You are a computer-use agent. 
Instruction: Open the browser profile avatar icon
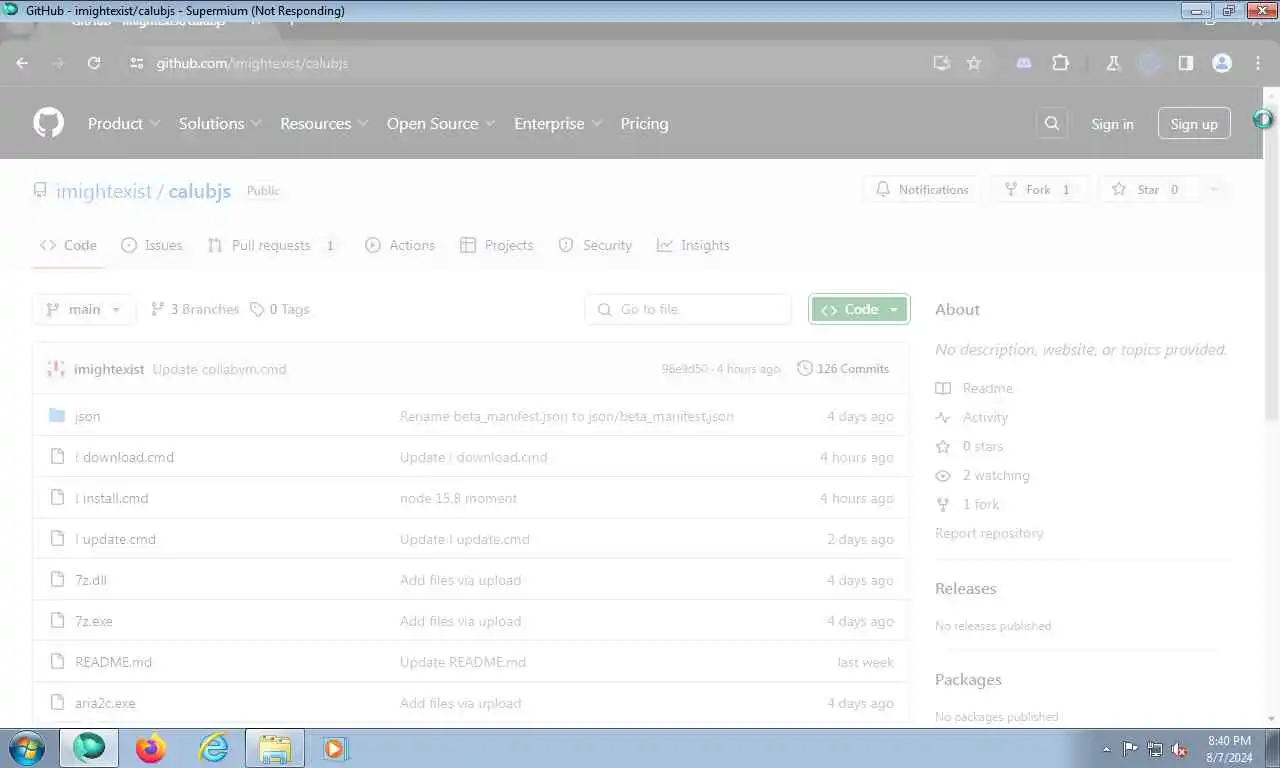(1222, 63)
